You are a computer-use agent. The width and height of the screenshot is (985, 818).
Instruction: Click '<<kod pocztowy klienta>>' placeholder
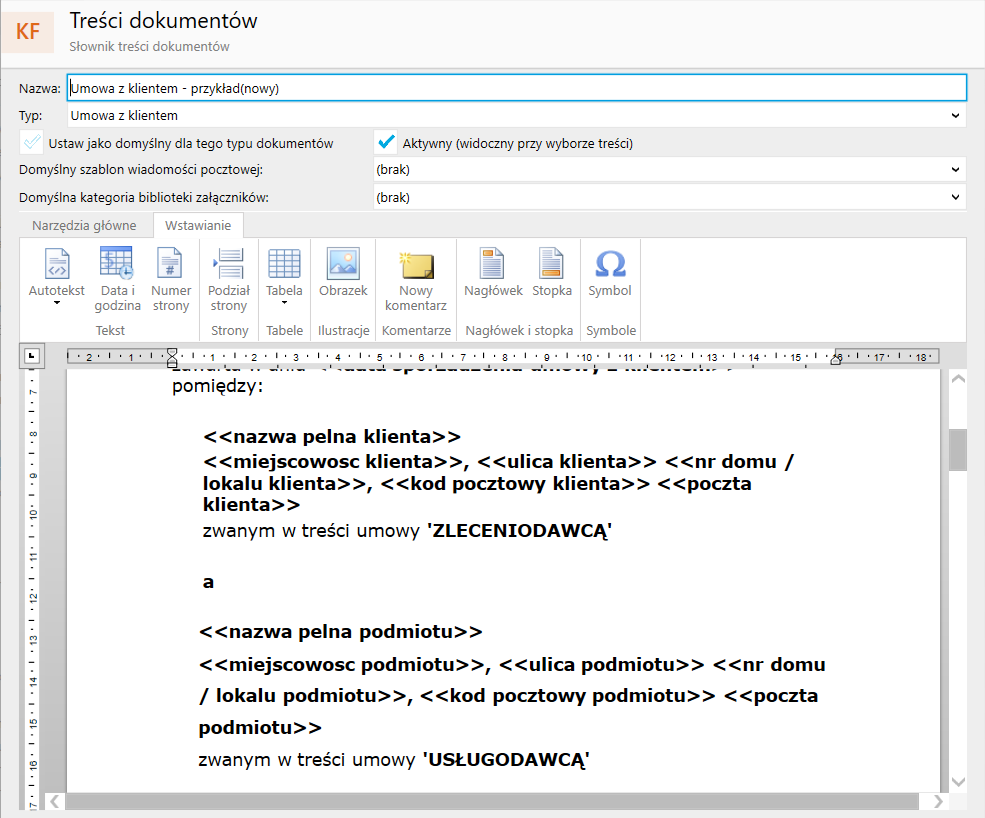point(515,484)
